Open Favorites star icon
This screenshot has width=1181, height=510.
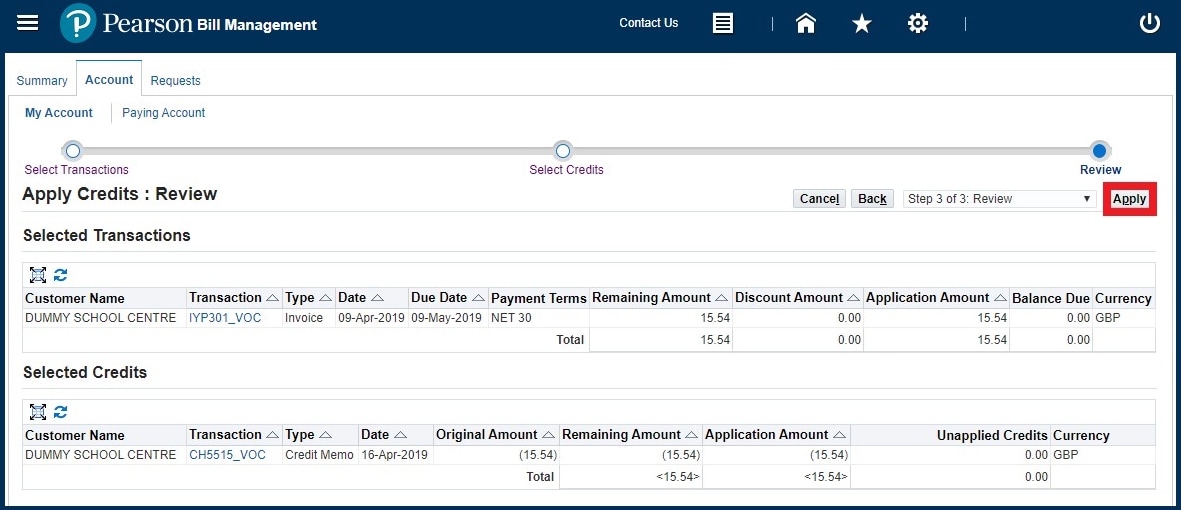point(862,23)
